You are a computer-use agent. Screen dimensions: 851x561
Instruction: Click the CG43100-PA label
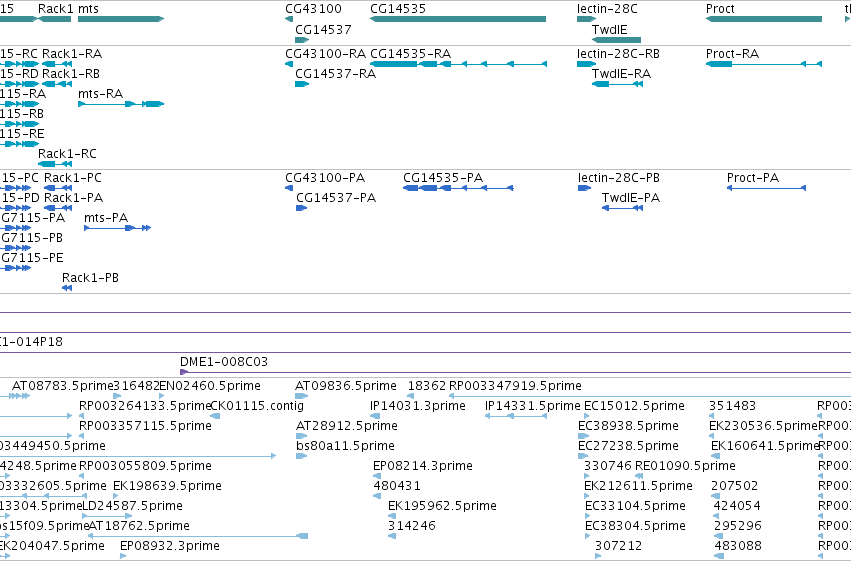click(325, 178)
